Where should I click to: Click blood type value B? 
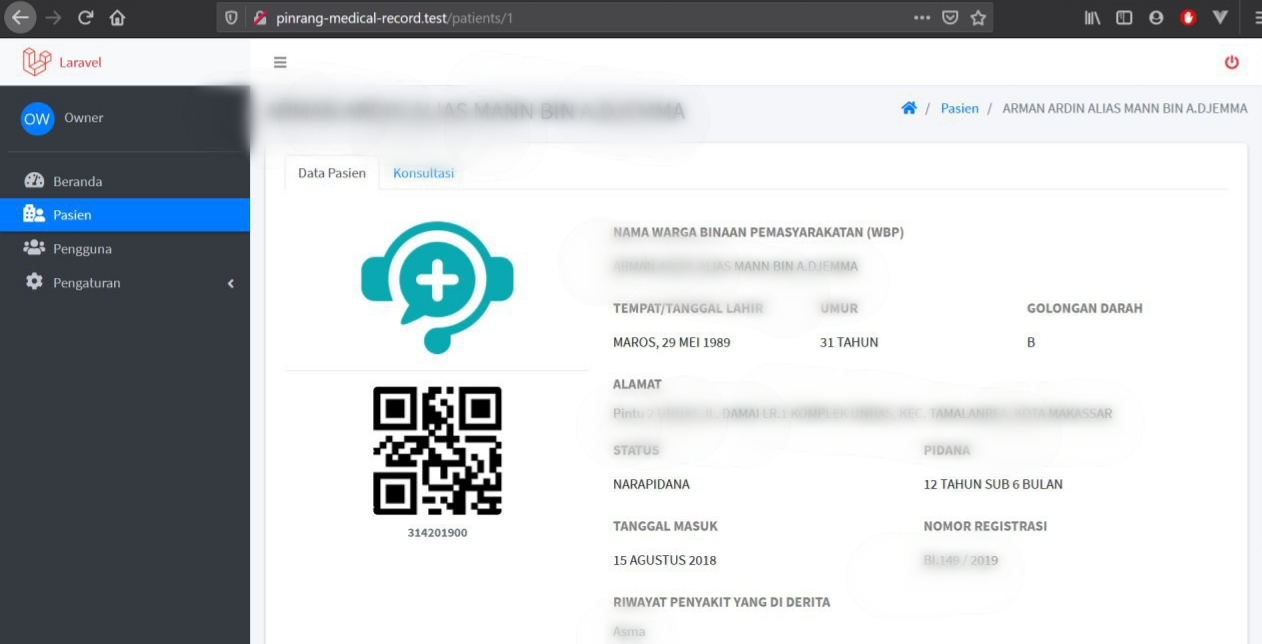tap(1031, 342)
